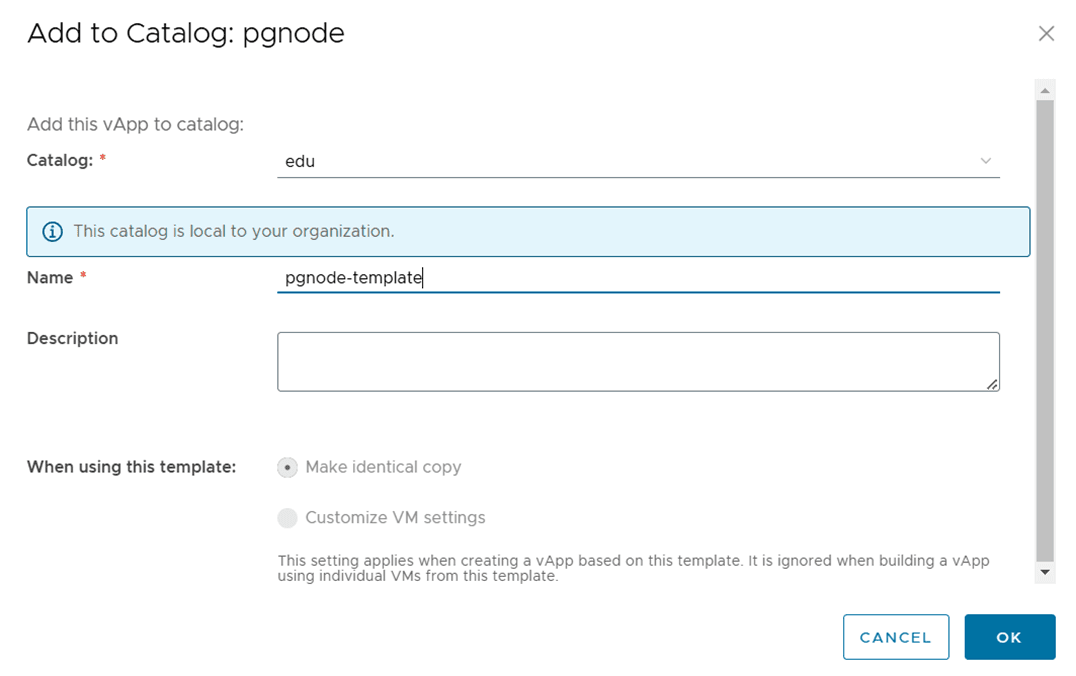The image size is (1076, 676).
Task: Click the local catalog information banner
Action: coord(528,232)
